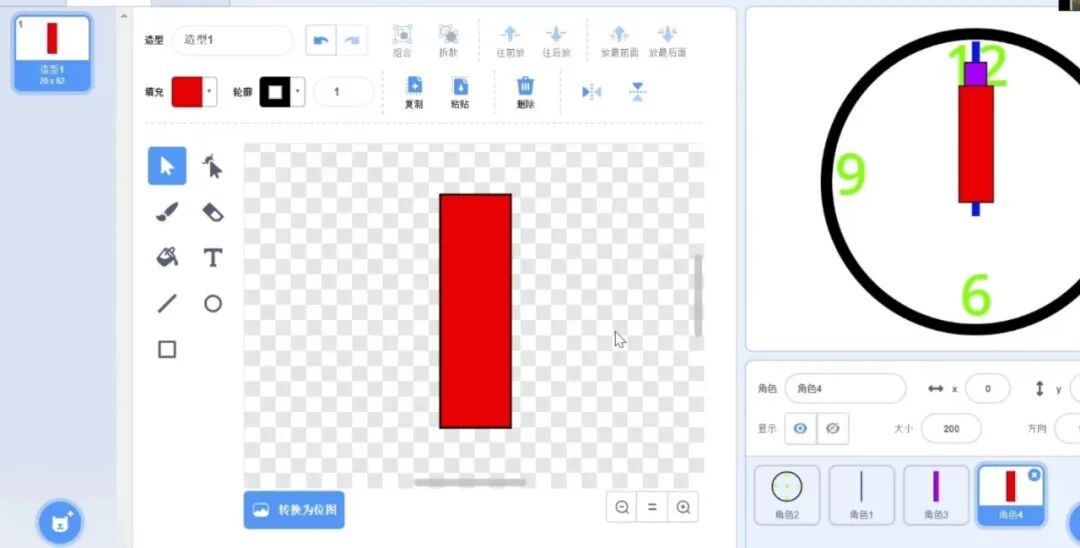The image size is (1080, 548).
Task: Choose the Circle tool
Action: [212, 304]
